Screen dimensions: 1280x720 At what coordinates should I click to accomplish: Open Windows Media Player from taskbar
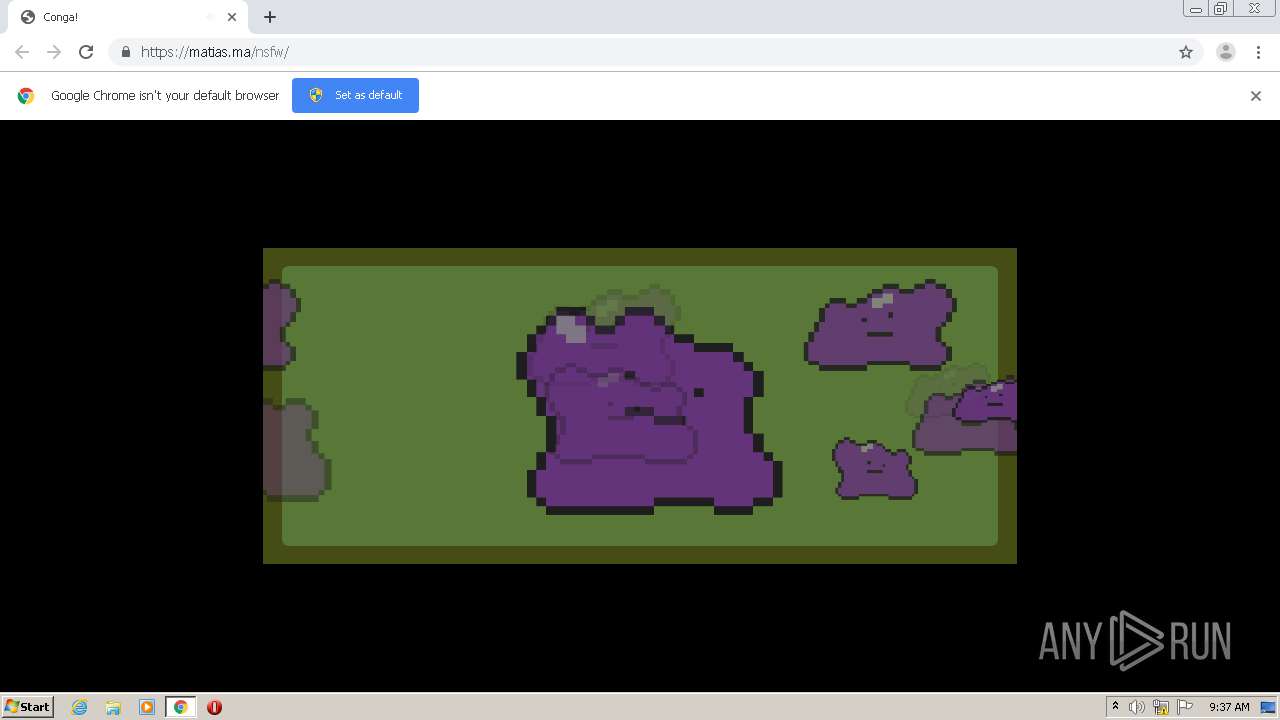(147, 707)
